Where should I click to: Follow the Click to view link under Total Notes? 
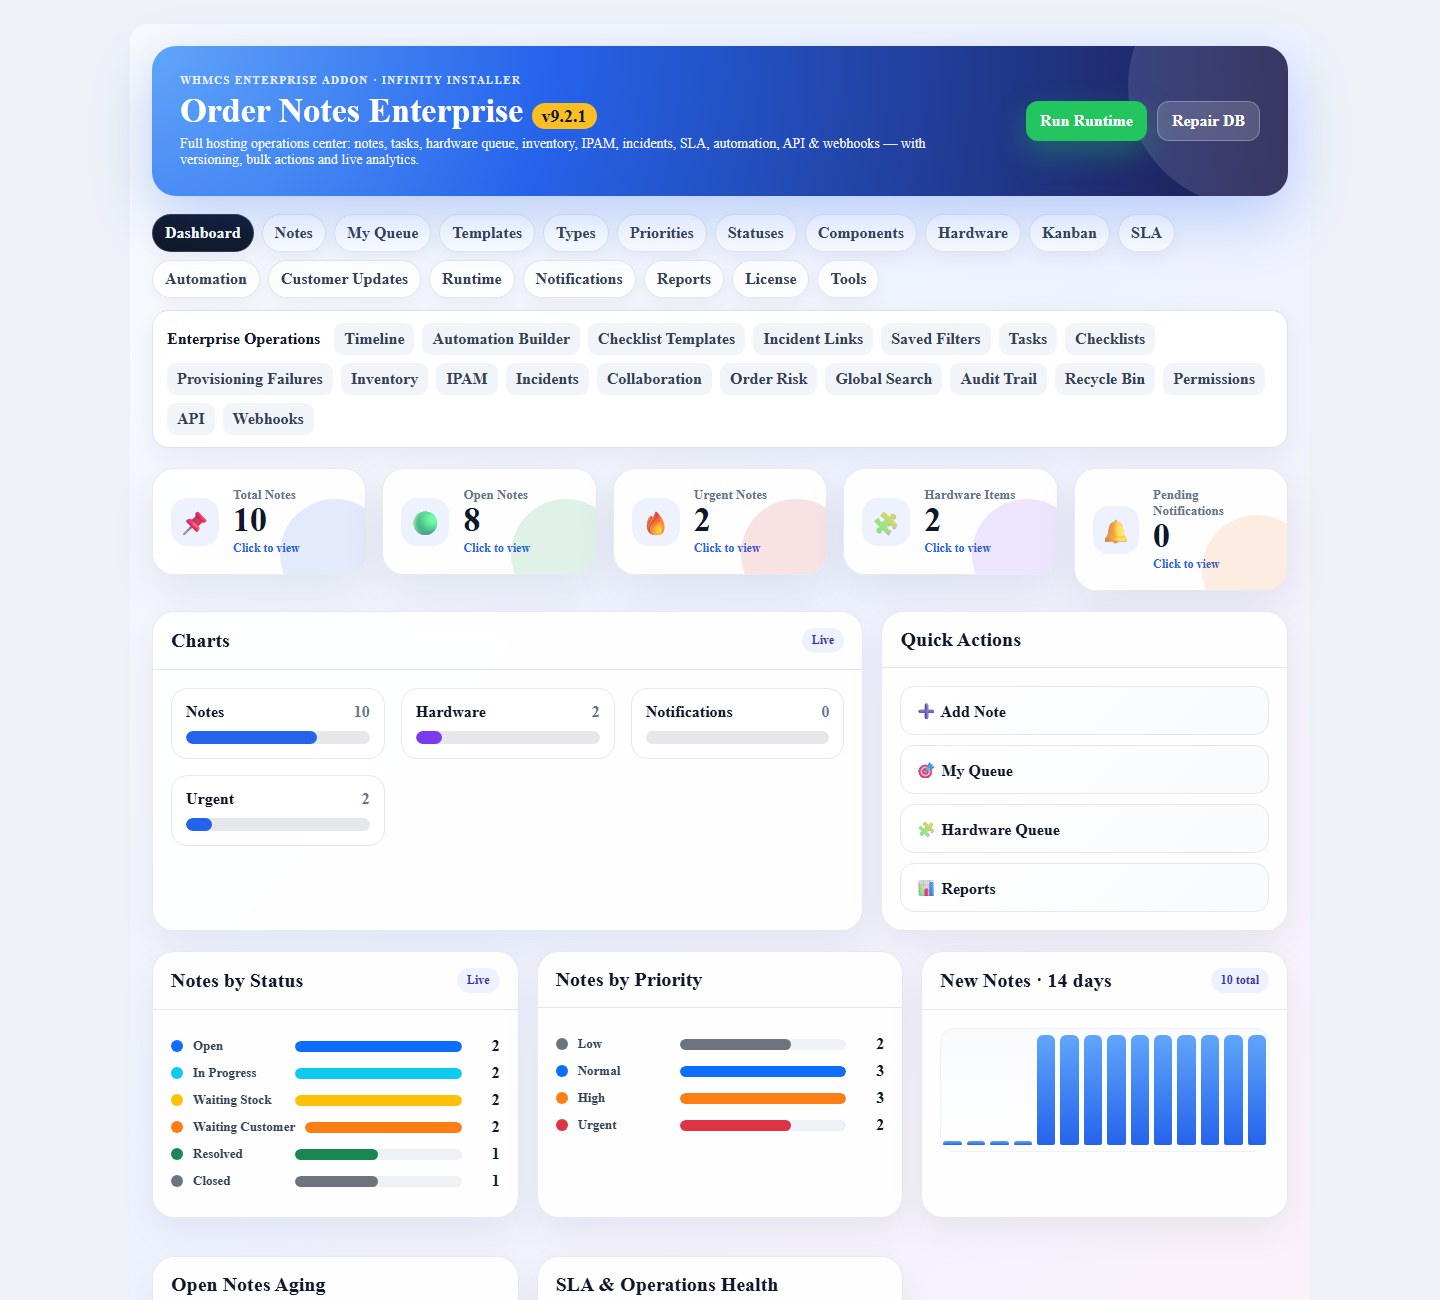[x=266, y=548]
